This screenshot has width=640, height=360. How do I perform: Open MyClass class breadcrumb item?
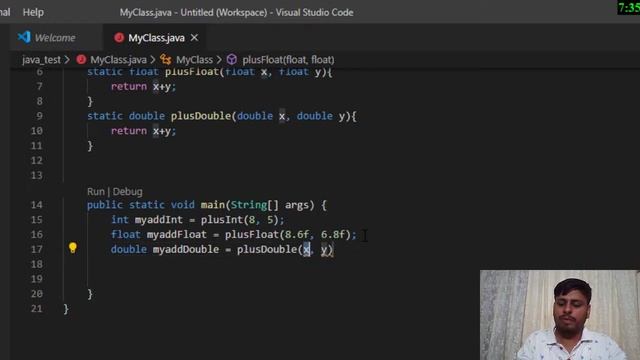pyautogui.click(x=194, y=60)
